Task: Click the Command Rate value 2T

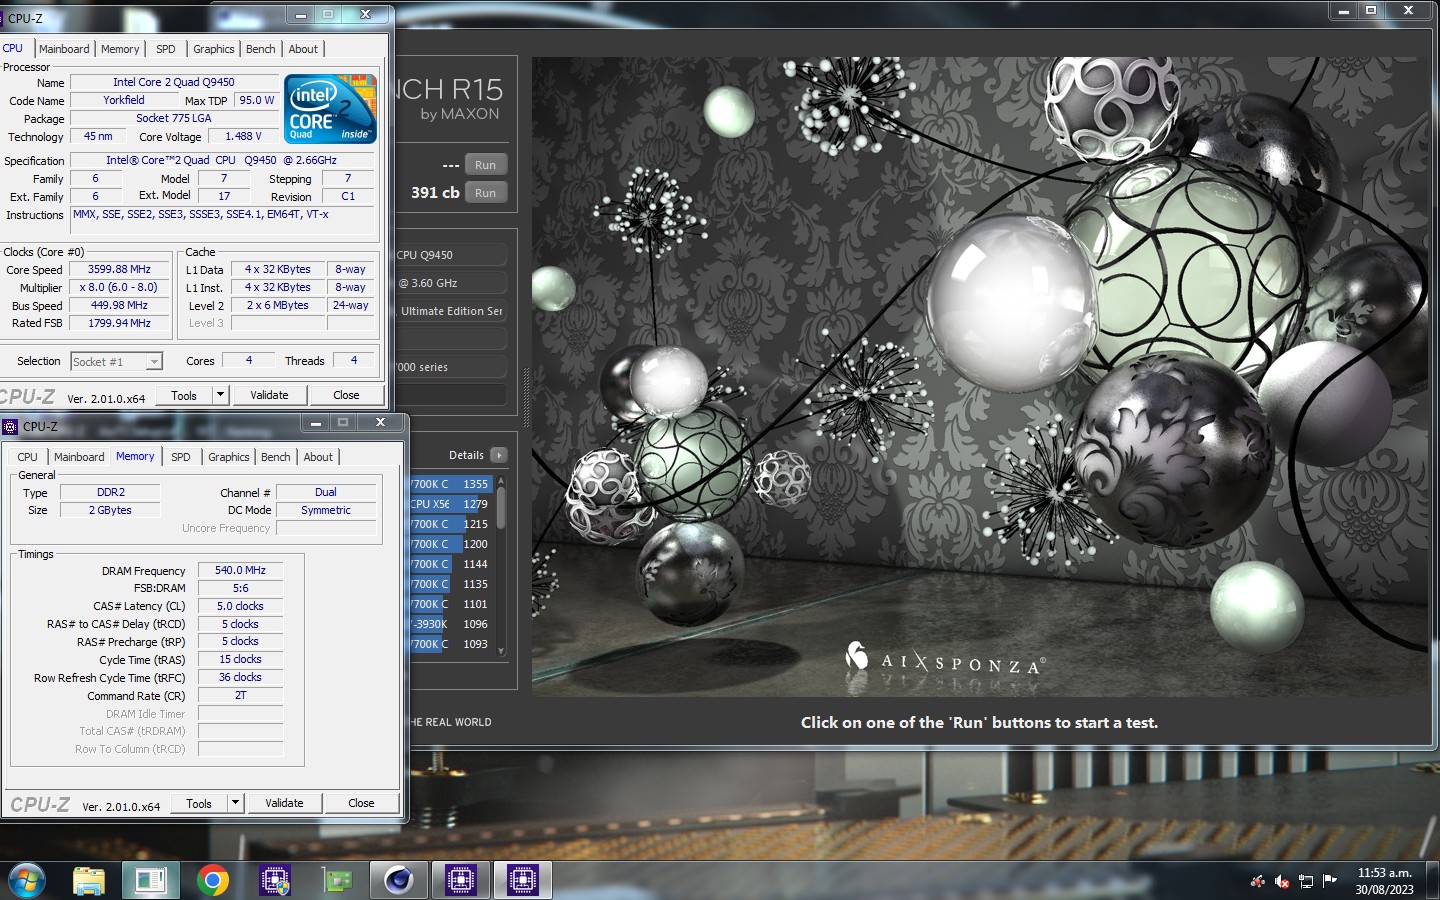Action: point(240,695)
